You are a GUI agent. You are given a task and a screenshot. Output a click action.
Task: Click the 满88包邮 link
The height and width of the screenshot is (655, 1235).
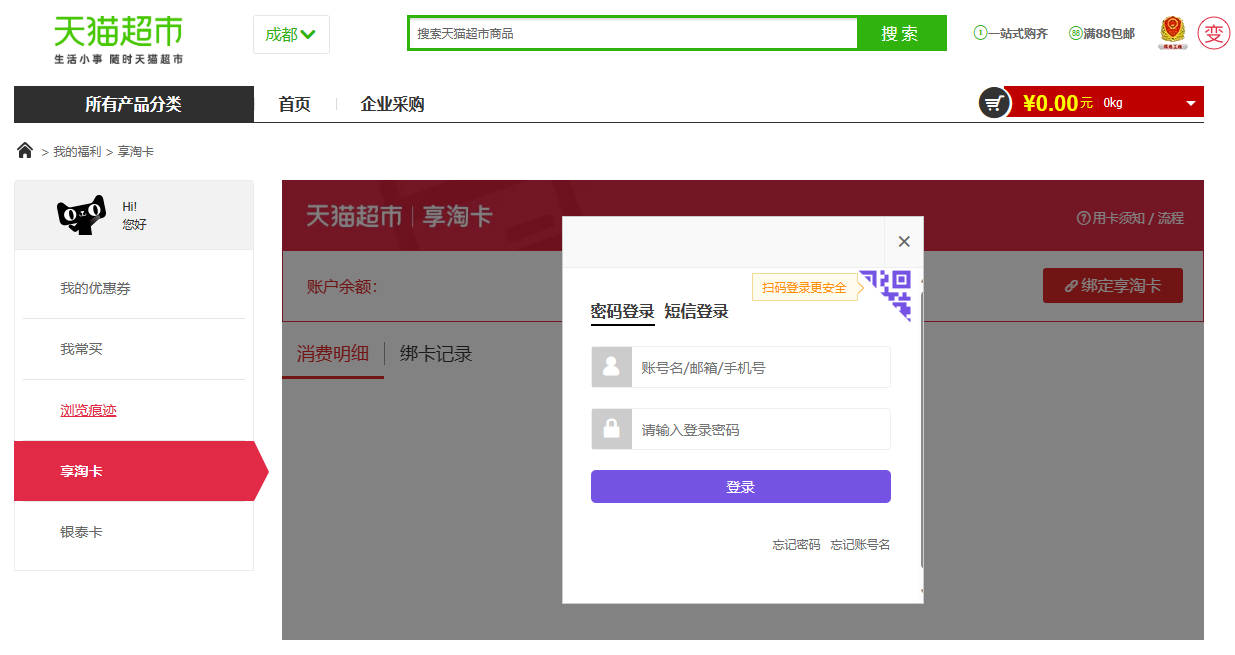click(x=1102, y=33)
